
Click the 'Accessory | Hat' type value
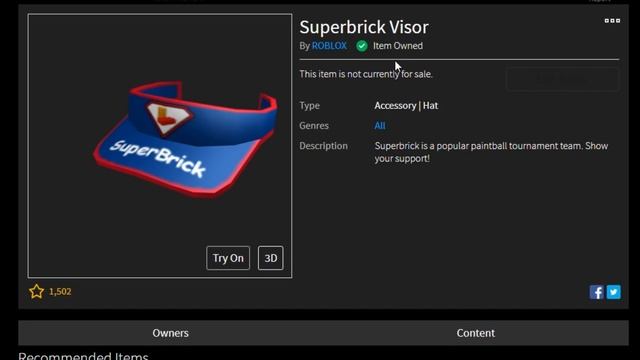pyautogui.click(x=406, y=106)
